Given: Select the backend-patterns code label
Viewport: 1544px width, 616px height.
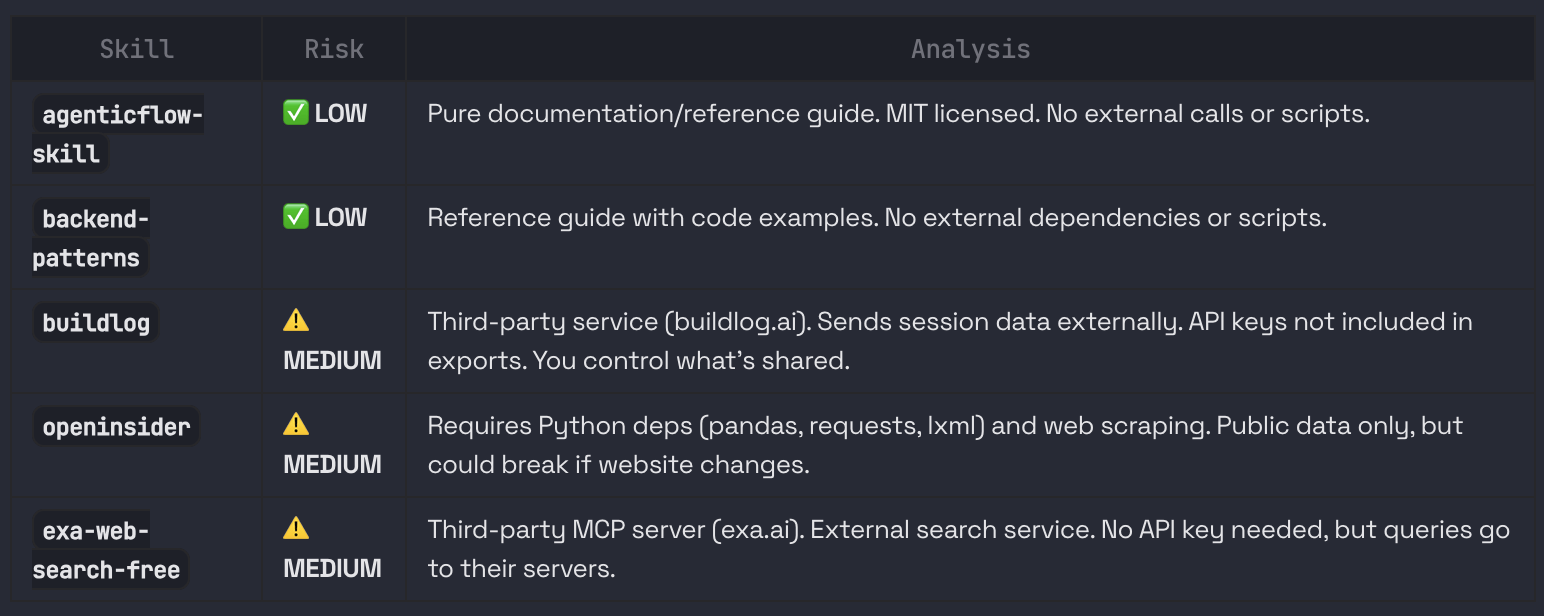Looking at the screenshot, I should 91,239.
